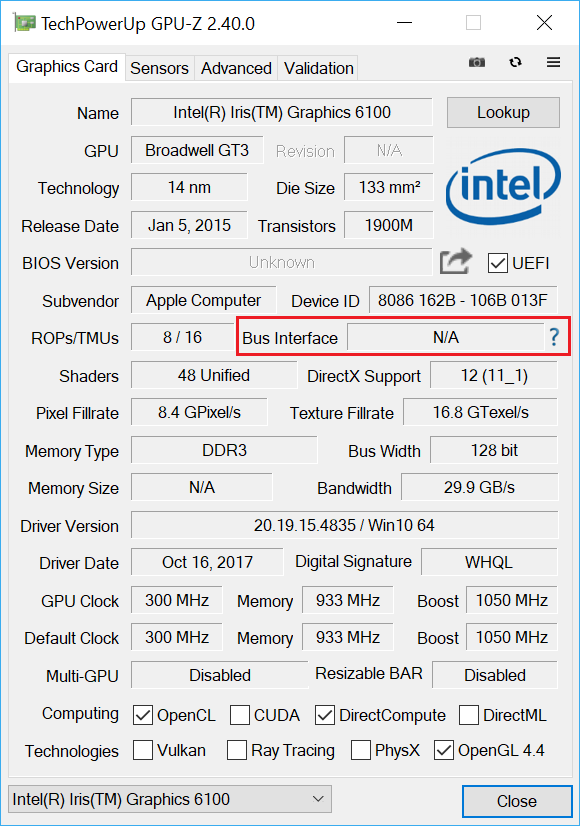Enable the Vulkan checkbox
Image resolution: width=580 pixels, height=826 pixels.
pyautogui.click(x=143, y=750)
